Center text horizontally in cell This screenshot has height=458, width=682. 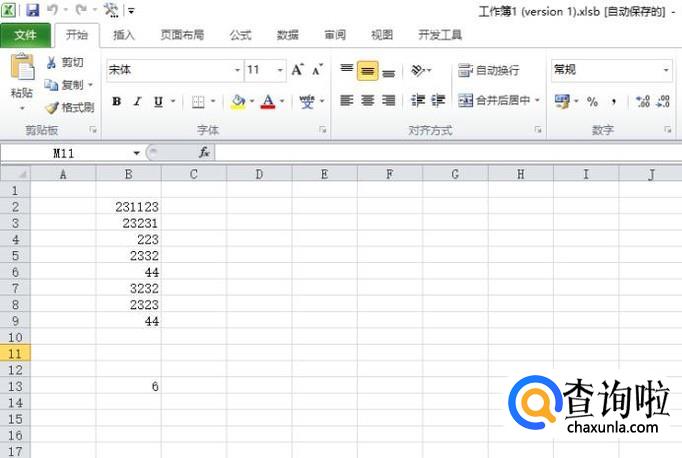tap(368, 100)
